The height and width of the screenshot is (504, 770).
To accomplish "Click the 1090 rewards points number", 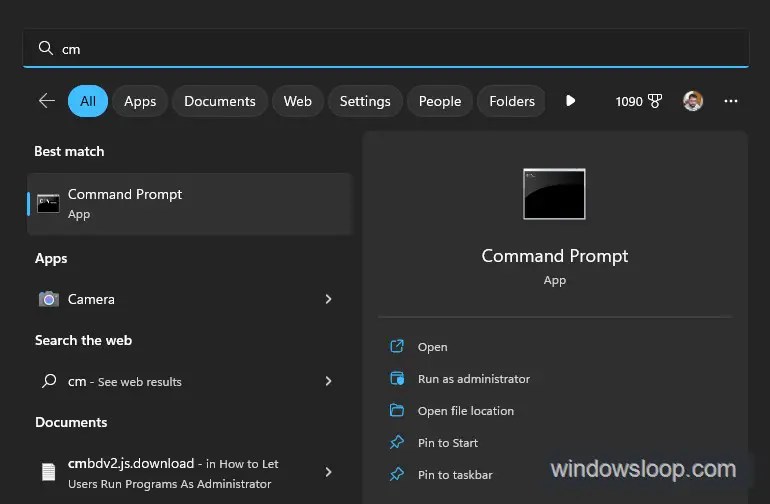I will (x=629, y=101).
